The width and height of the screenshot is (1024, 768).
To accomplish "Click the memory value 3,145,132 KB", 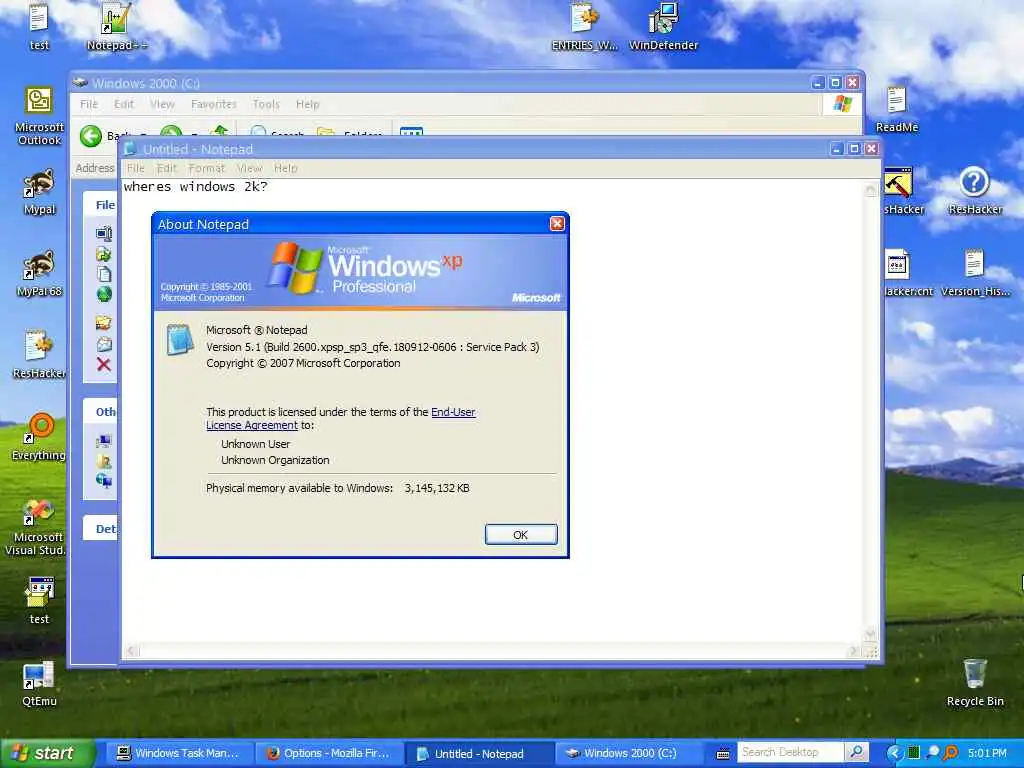I will pos(437,488).
